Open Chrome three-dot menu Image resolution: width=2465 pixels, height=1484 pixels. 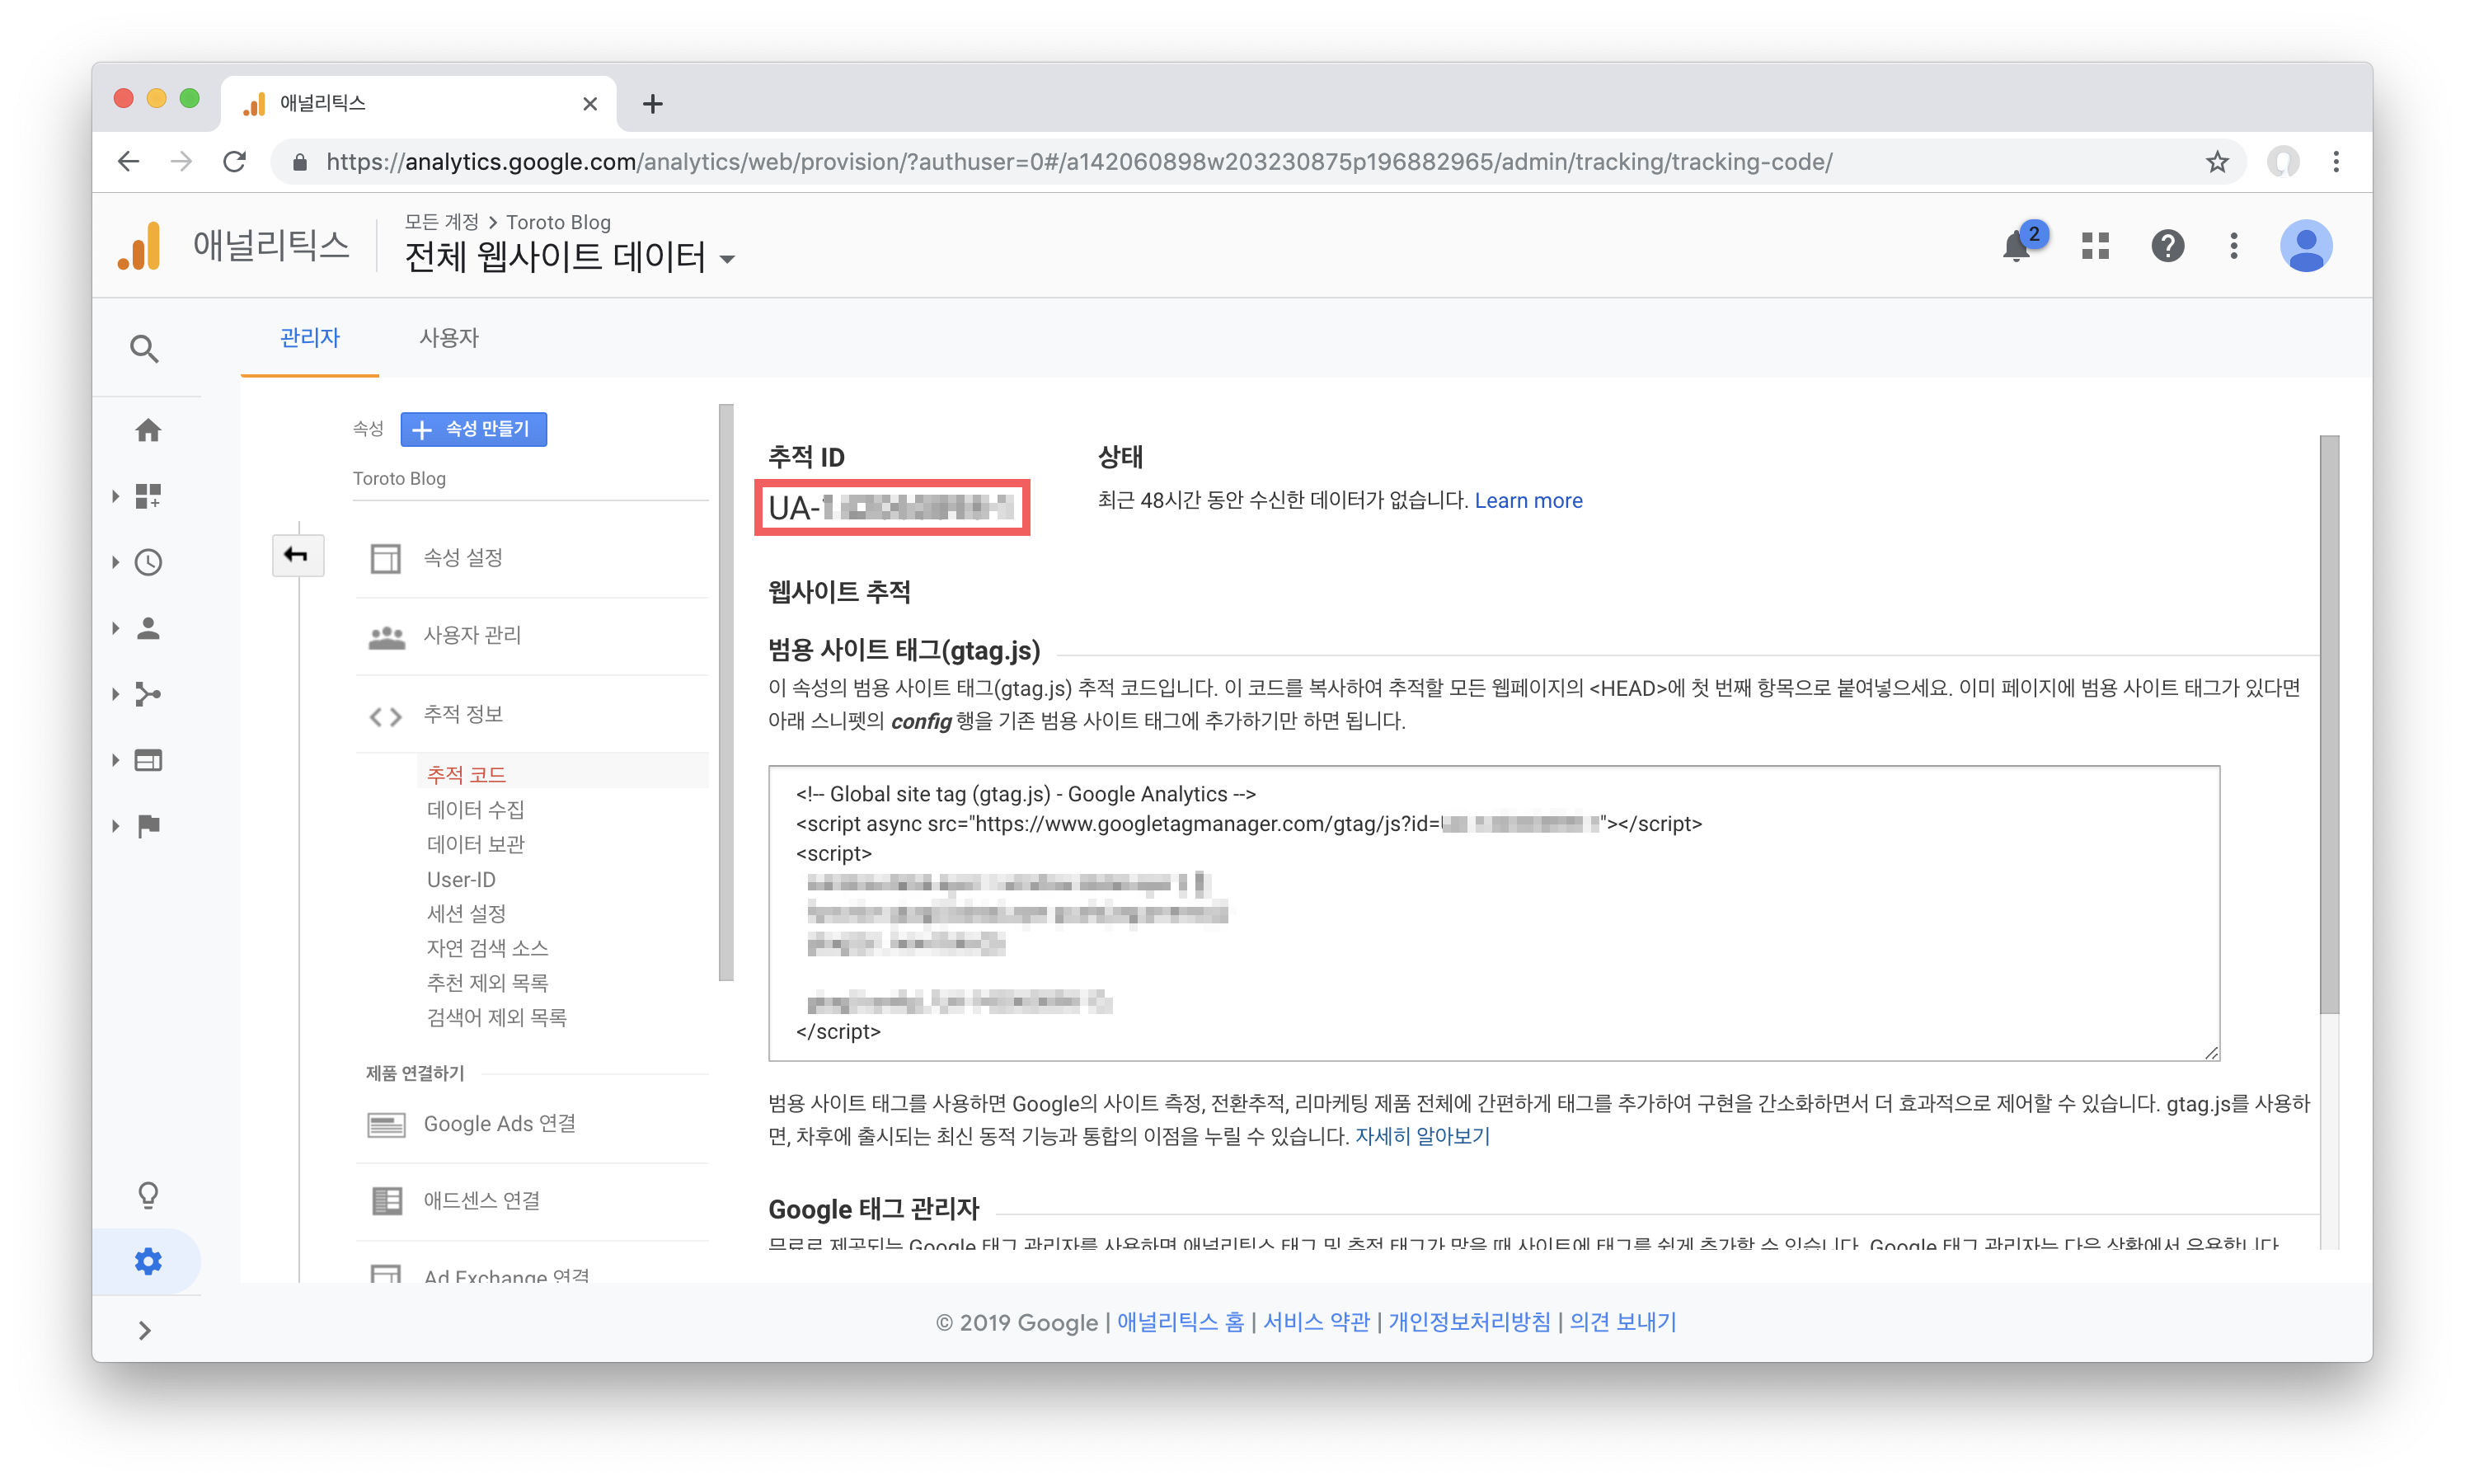[x=2336, y=162]
